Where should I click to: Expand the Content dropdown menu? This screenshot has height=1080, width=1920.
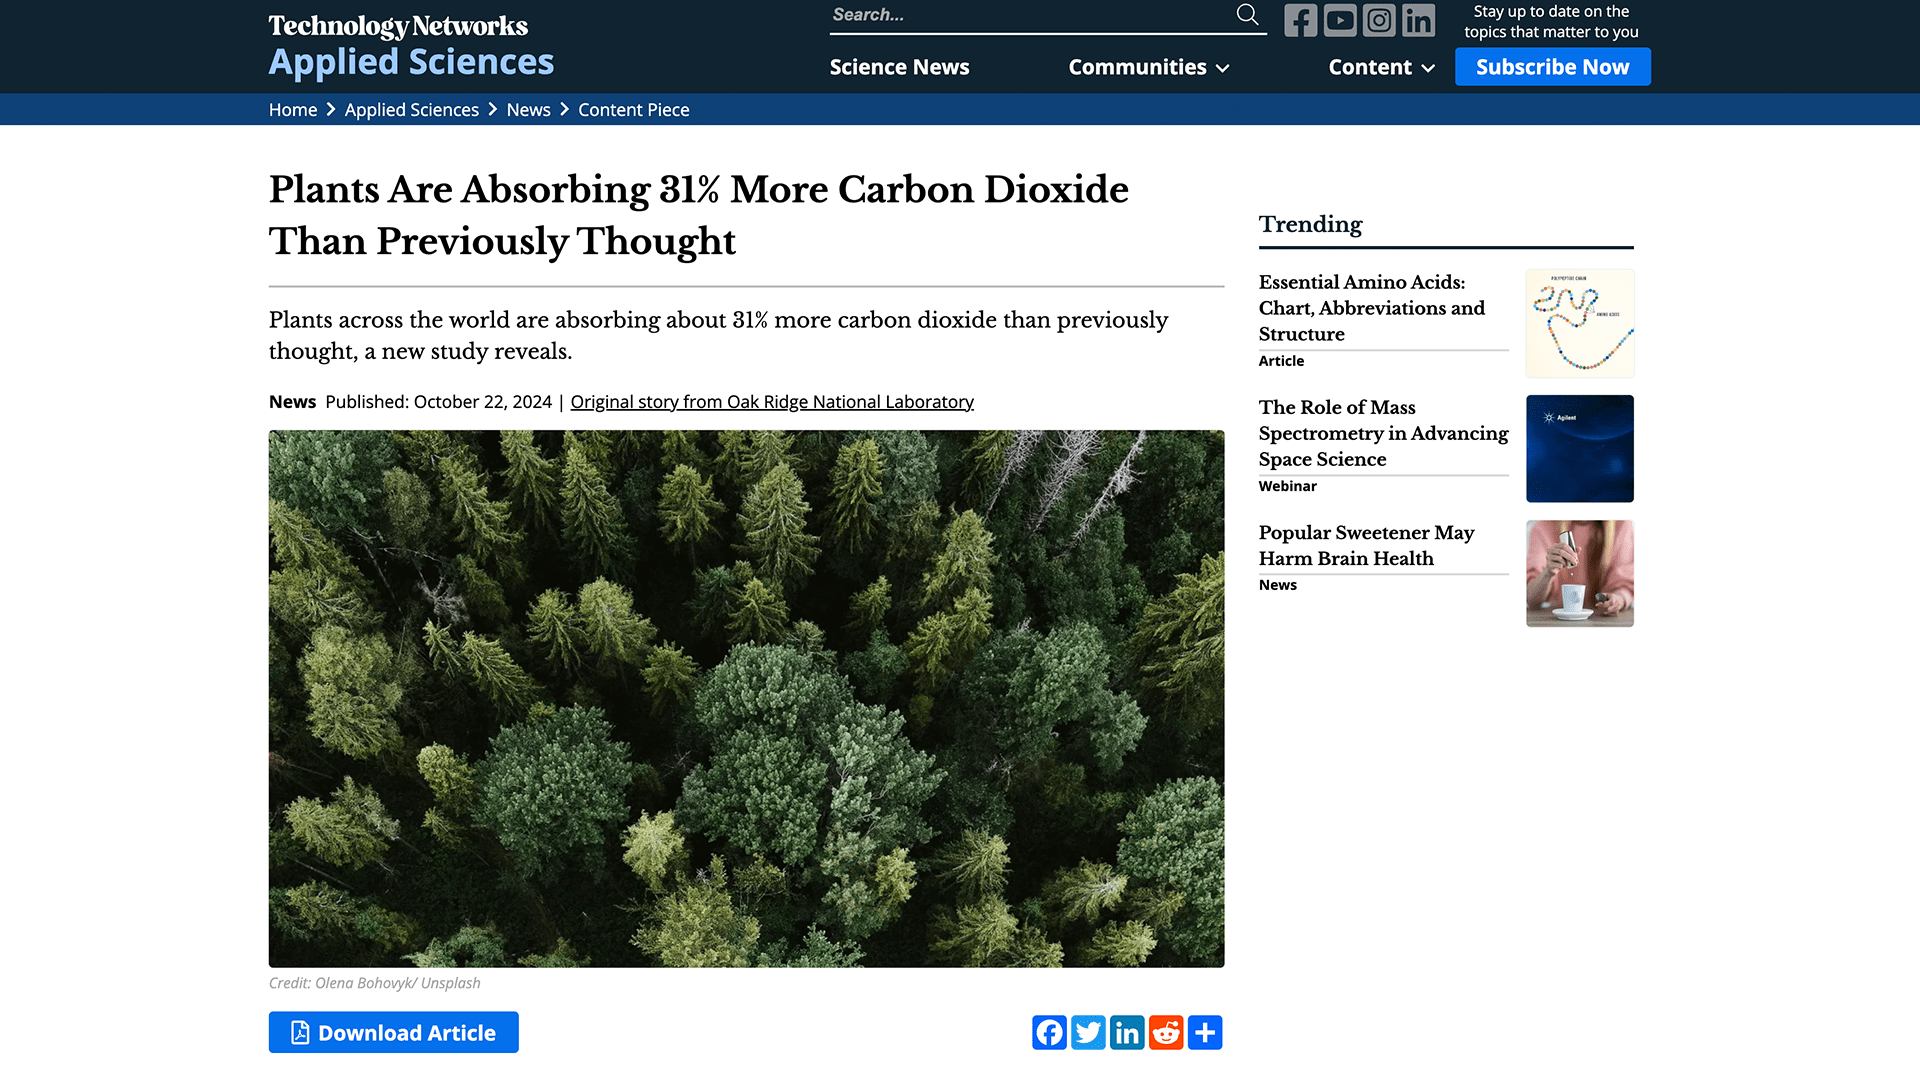pyautogui.click(x=1381, y=67)
